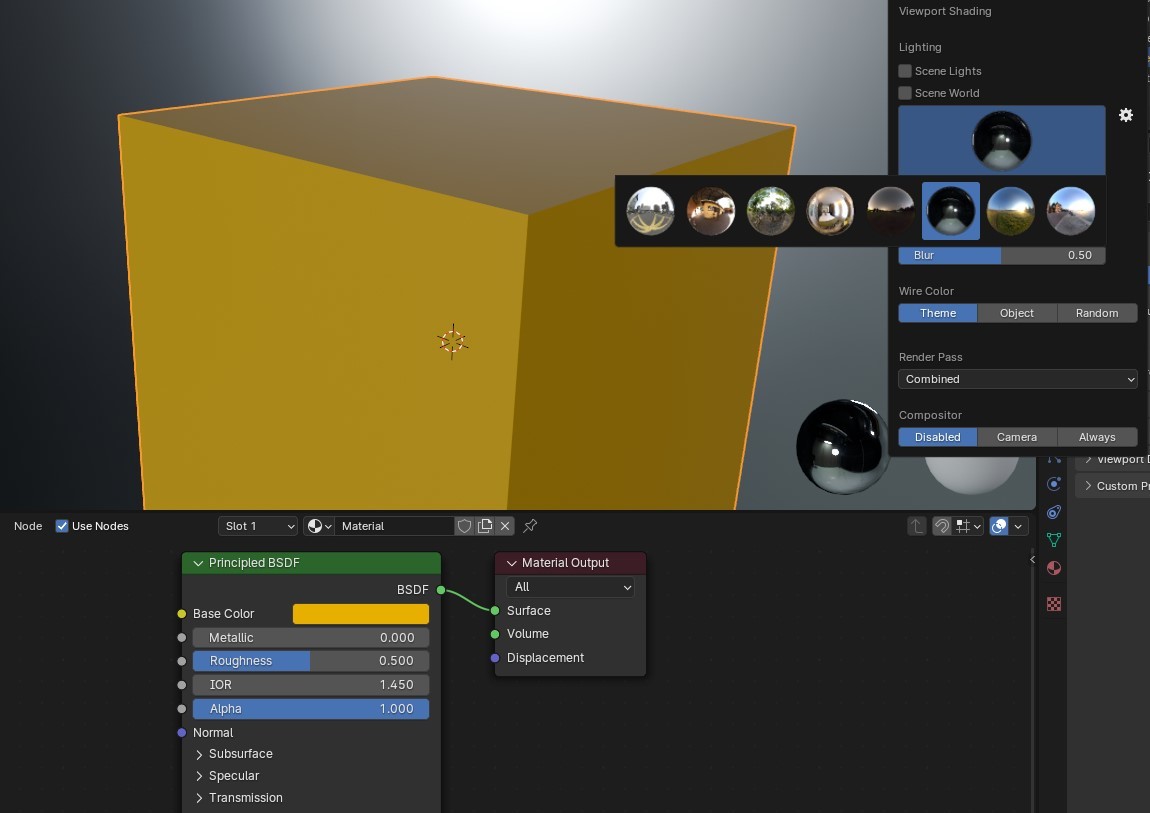The height and width of the screenshot is (813, 1150).
Task: Open the Slot 1 dropdown
Action: (x=258, y=526)
